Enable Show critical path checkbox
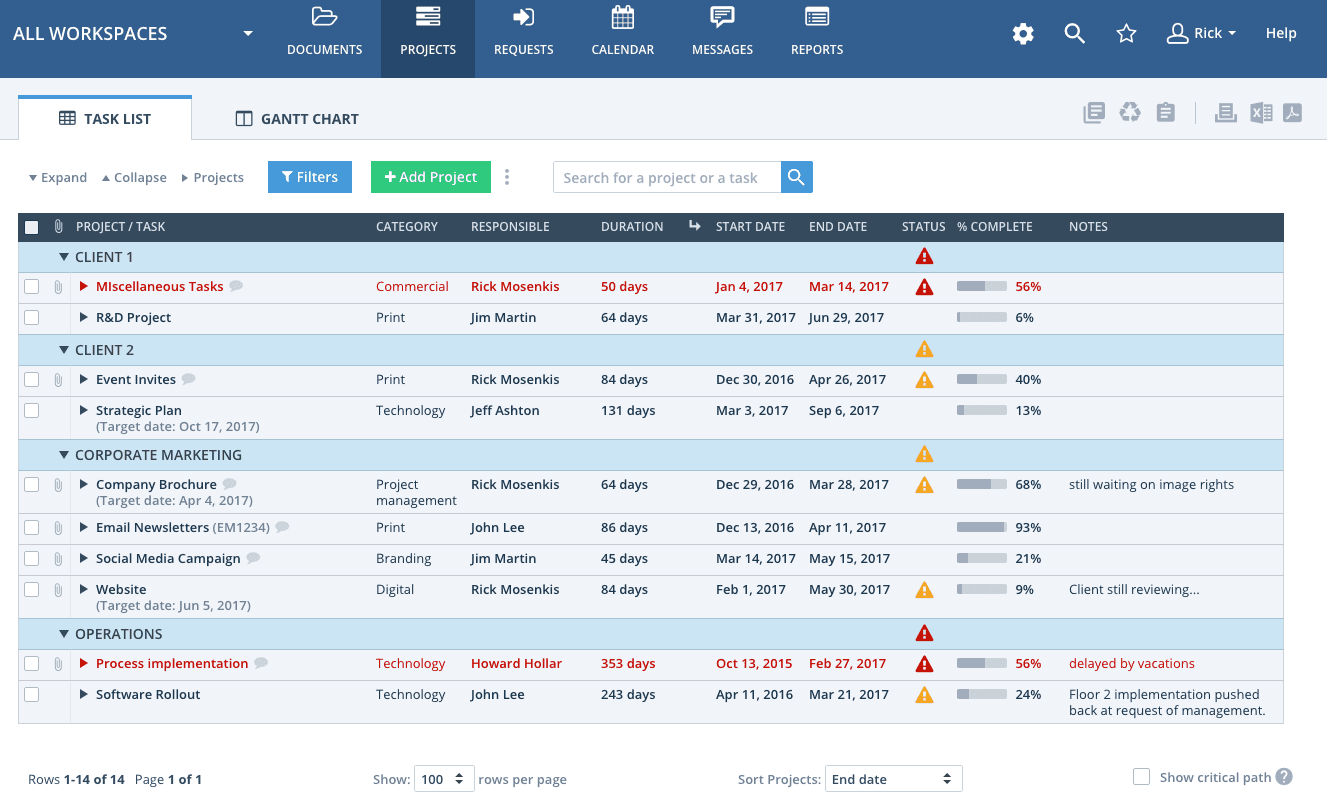The width and height of the screenshot is (1327, 793). tap(1141, 777)
